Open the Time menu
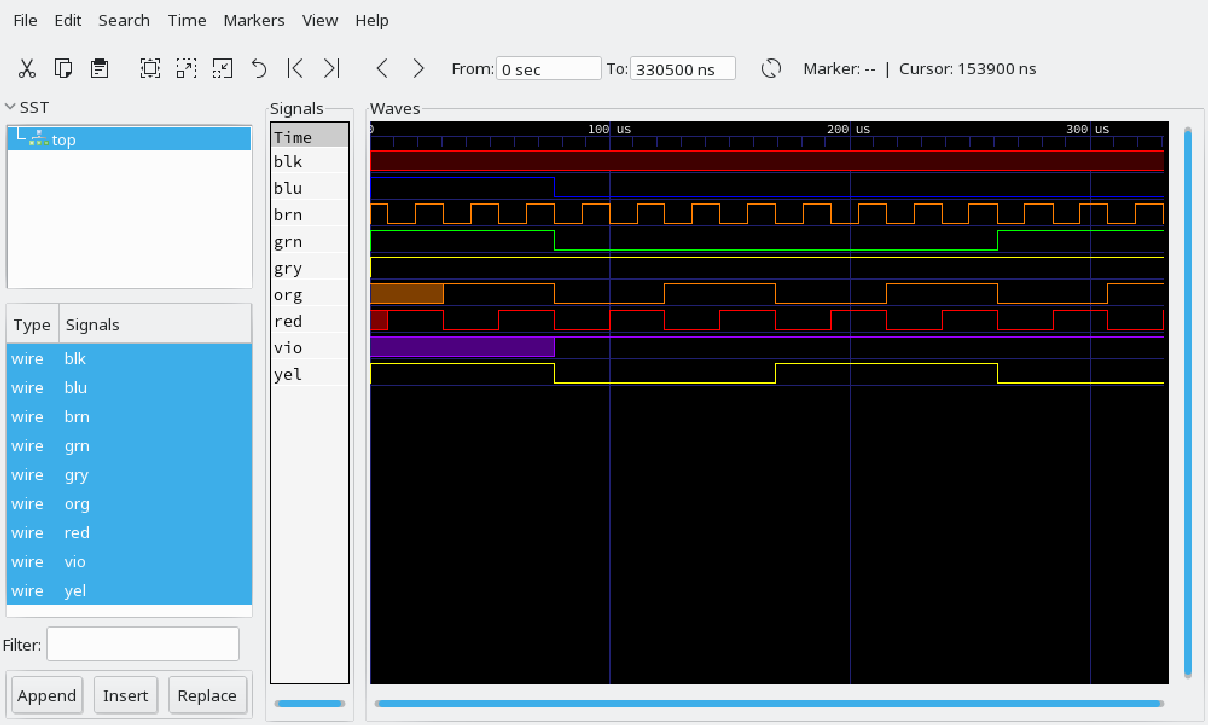1208x725 pixels. 186,20
